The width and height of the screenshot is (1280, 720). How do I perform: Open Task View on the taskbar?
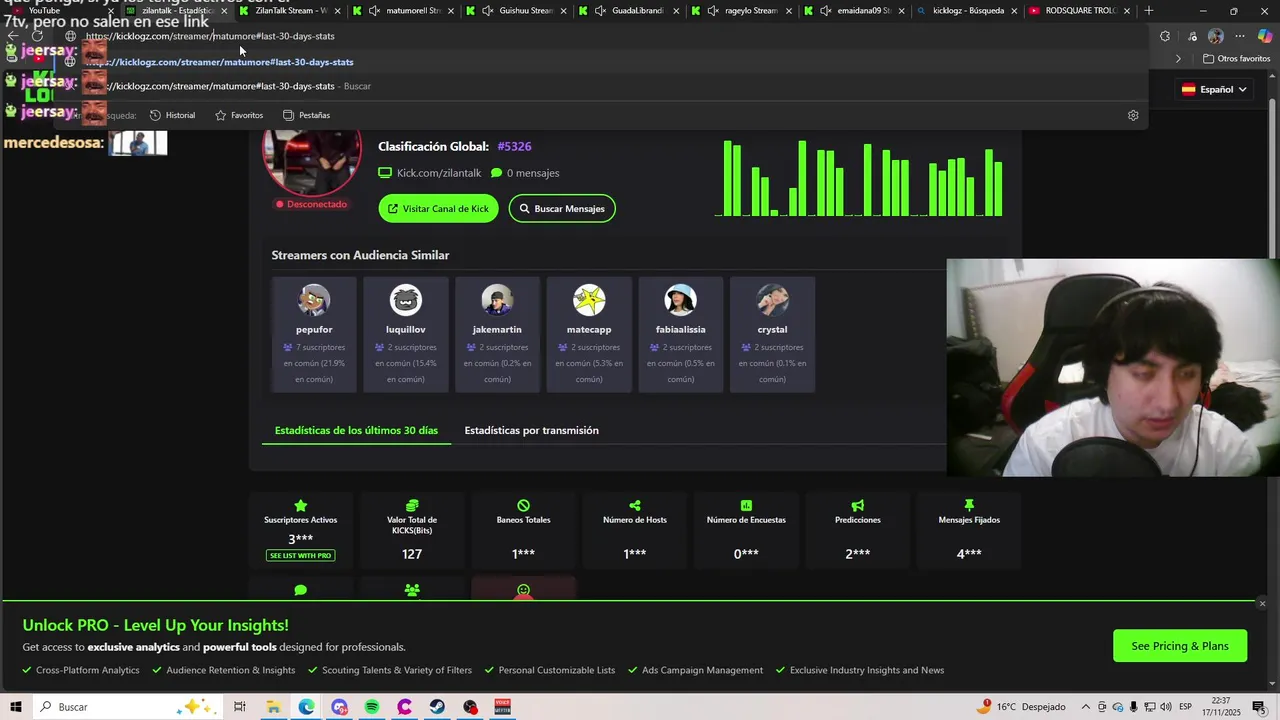pyautogui.click(x=240, y=707)
